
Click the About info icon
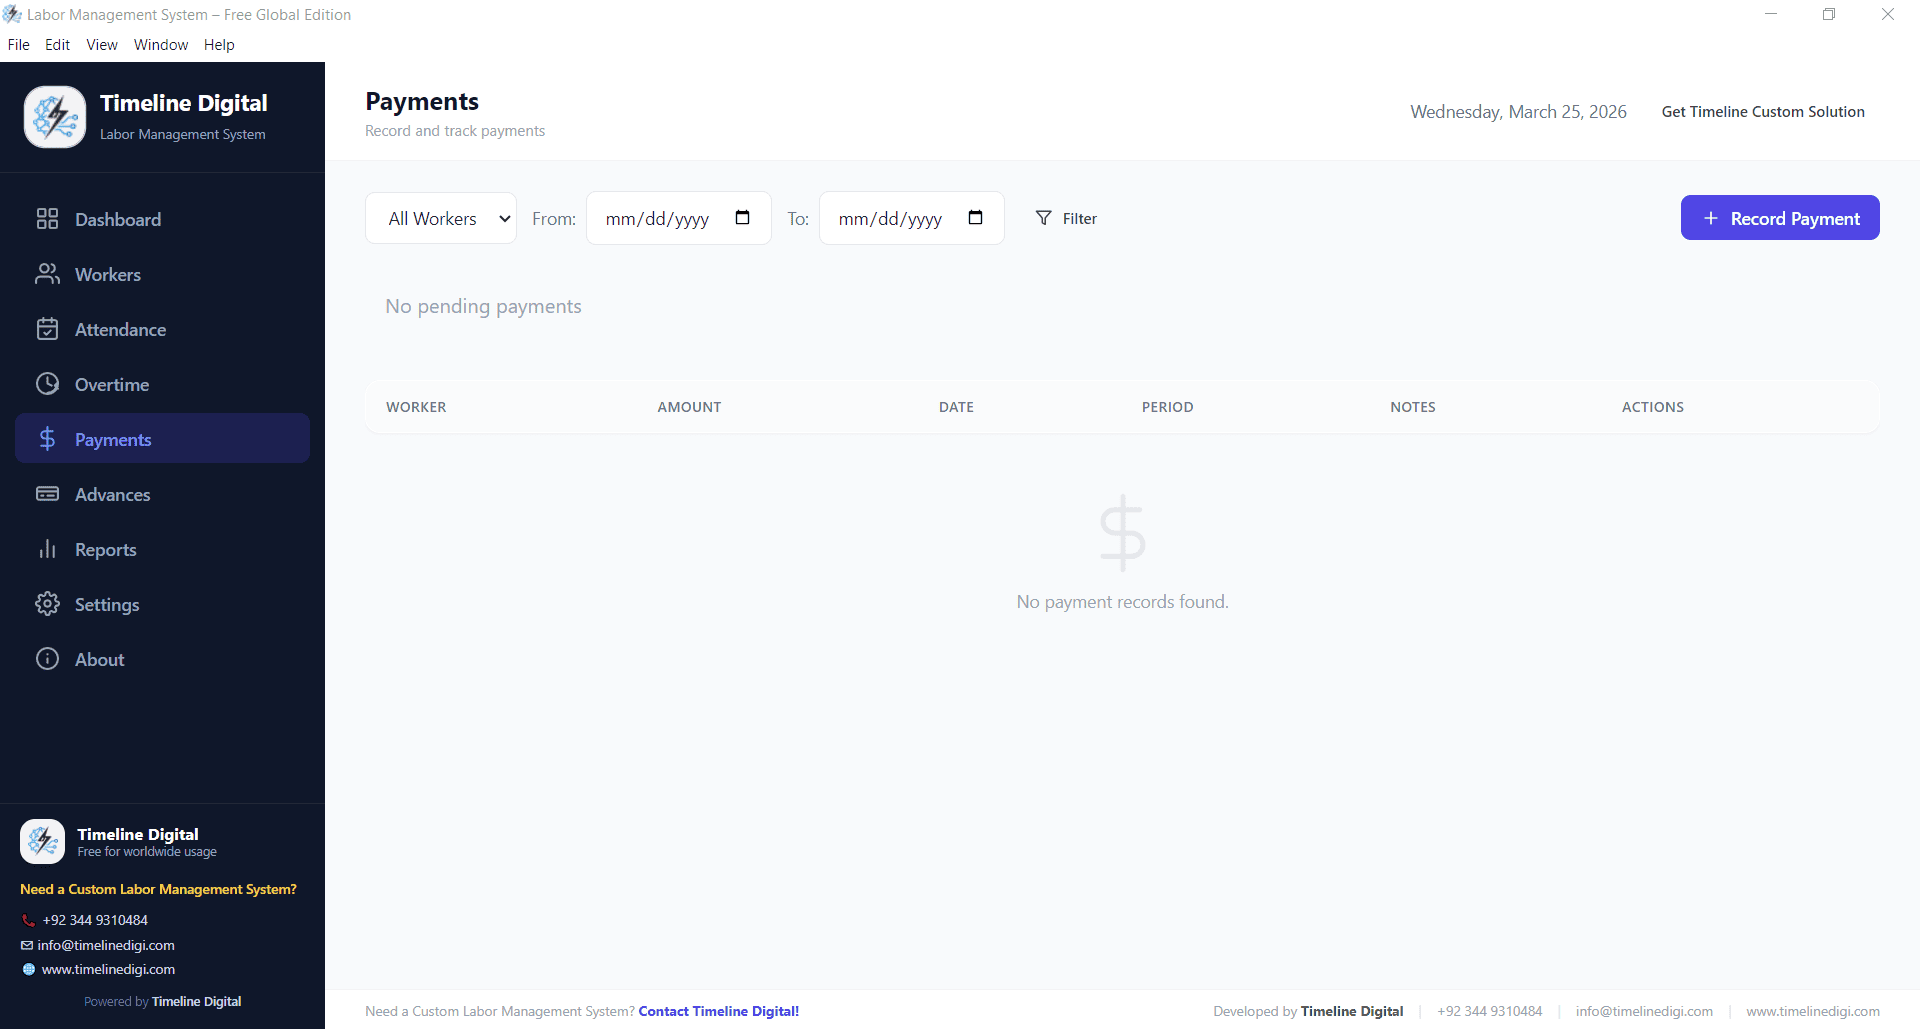pyautogui.click(x=48, y=659)
